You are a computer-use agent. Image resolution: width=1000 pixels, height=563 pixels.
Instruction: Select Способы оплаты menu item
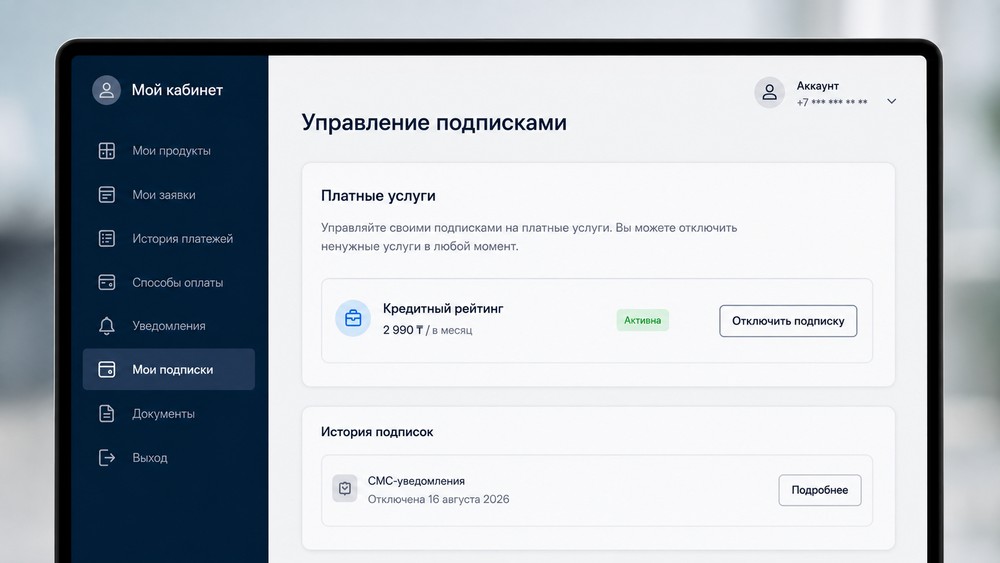click(169, 282)
